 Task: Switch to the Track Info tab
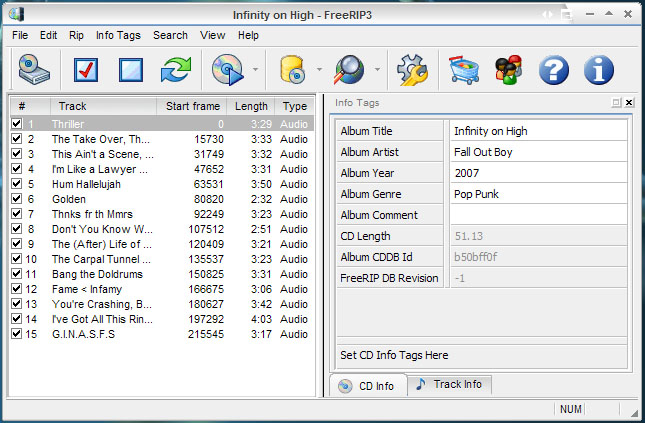[x=450, y=384]
